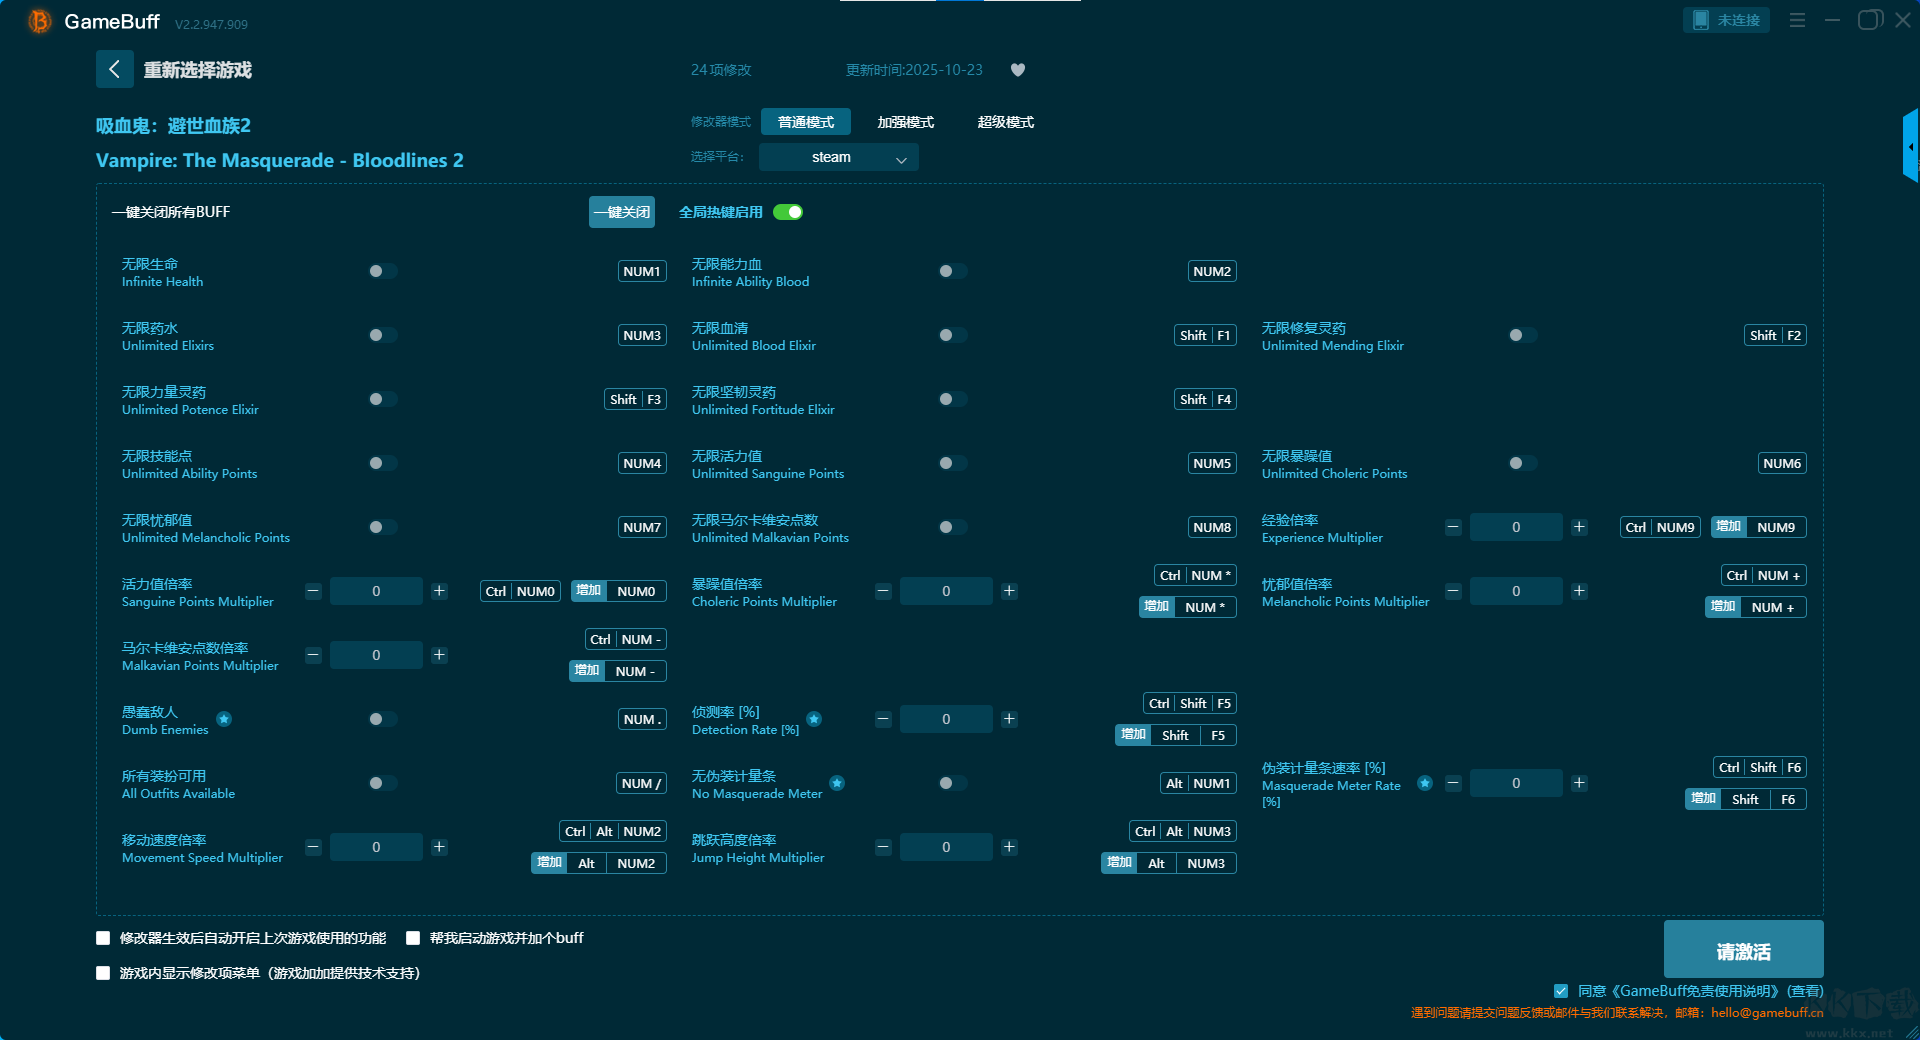Click the Experience Multiplier value field
Image resolution: width=1920 pixels, height=1040 pixels.
pyautogui.click(x=1516, y=527)
